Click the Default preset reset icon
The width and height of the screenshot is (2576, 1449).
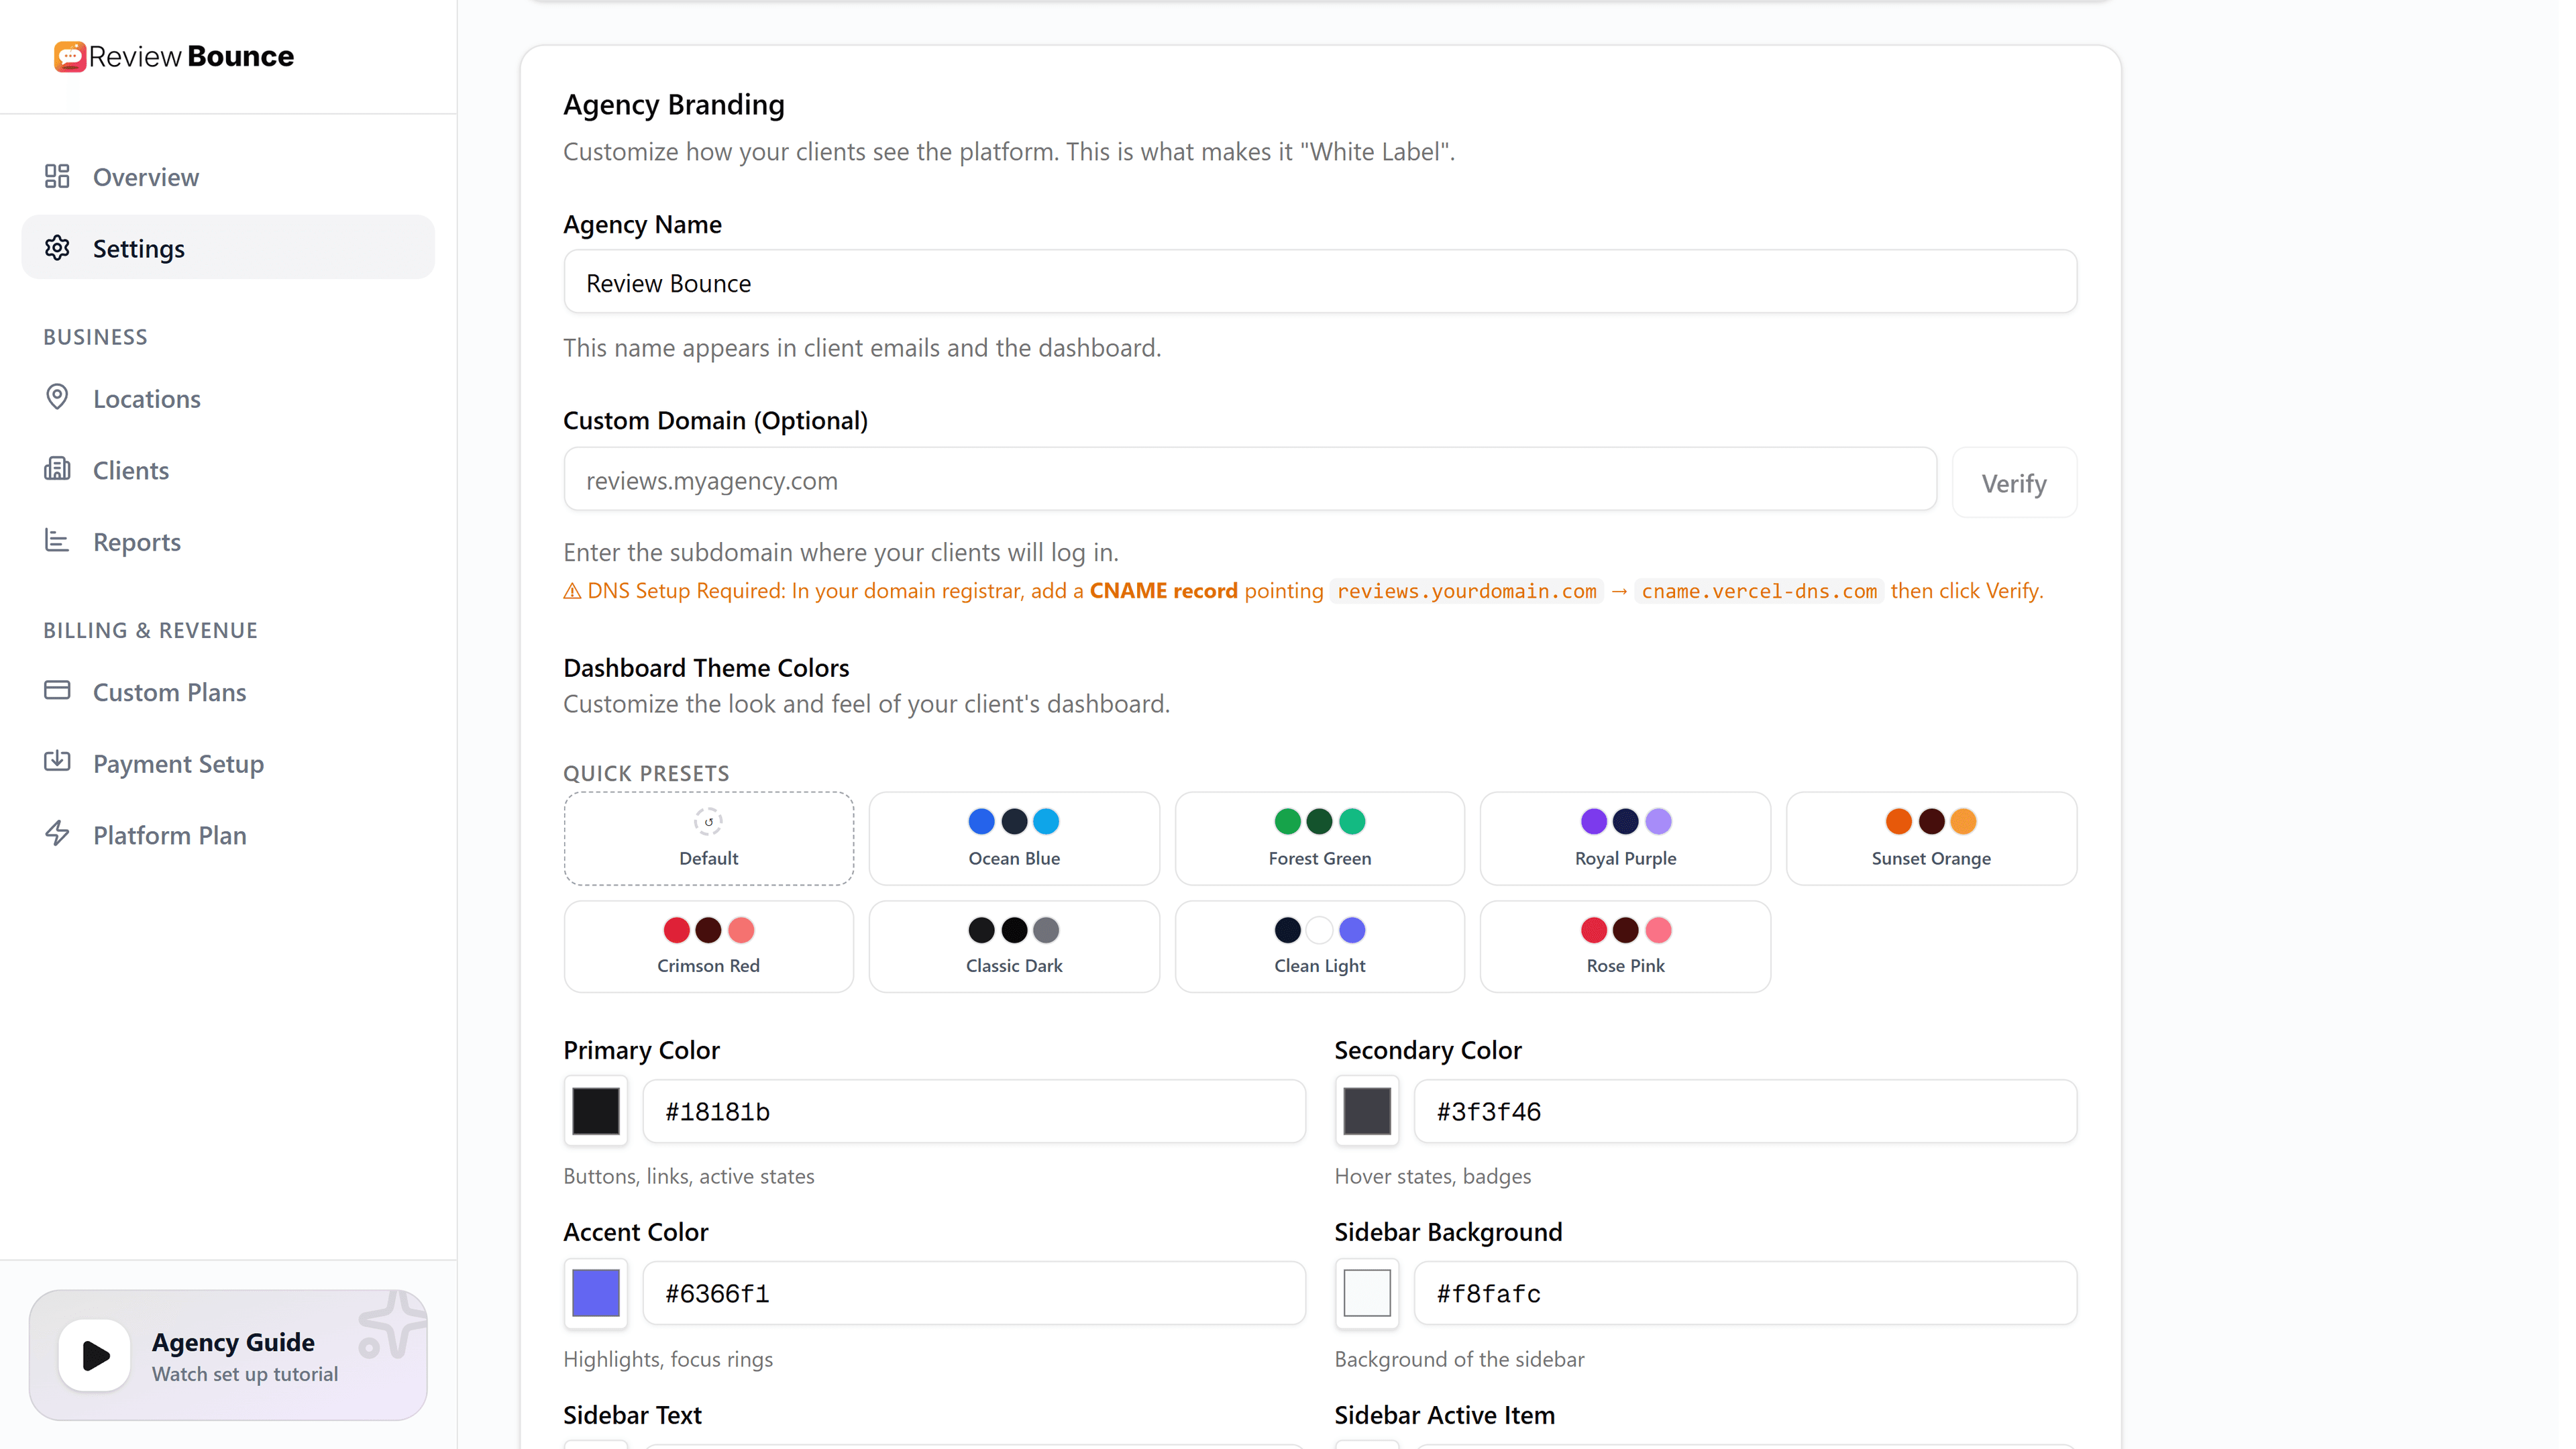pos(708,822)
